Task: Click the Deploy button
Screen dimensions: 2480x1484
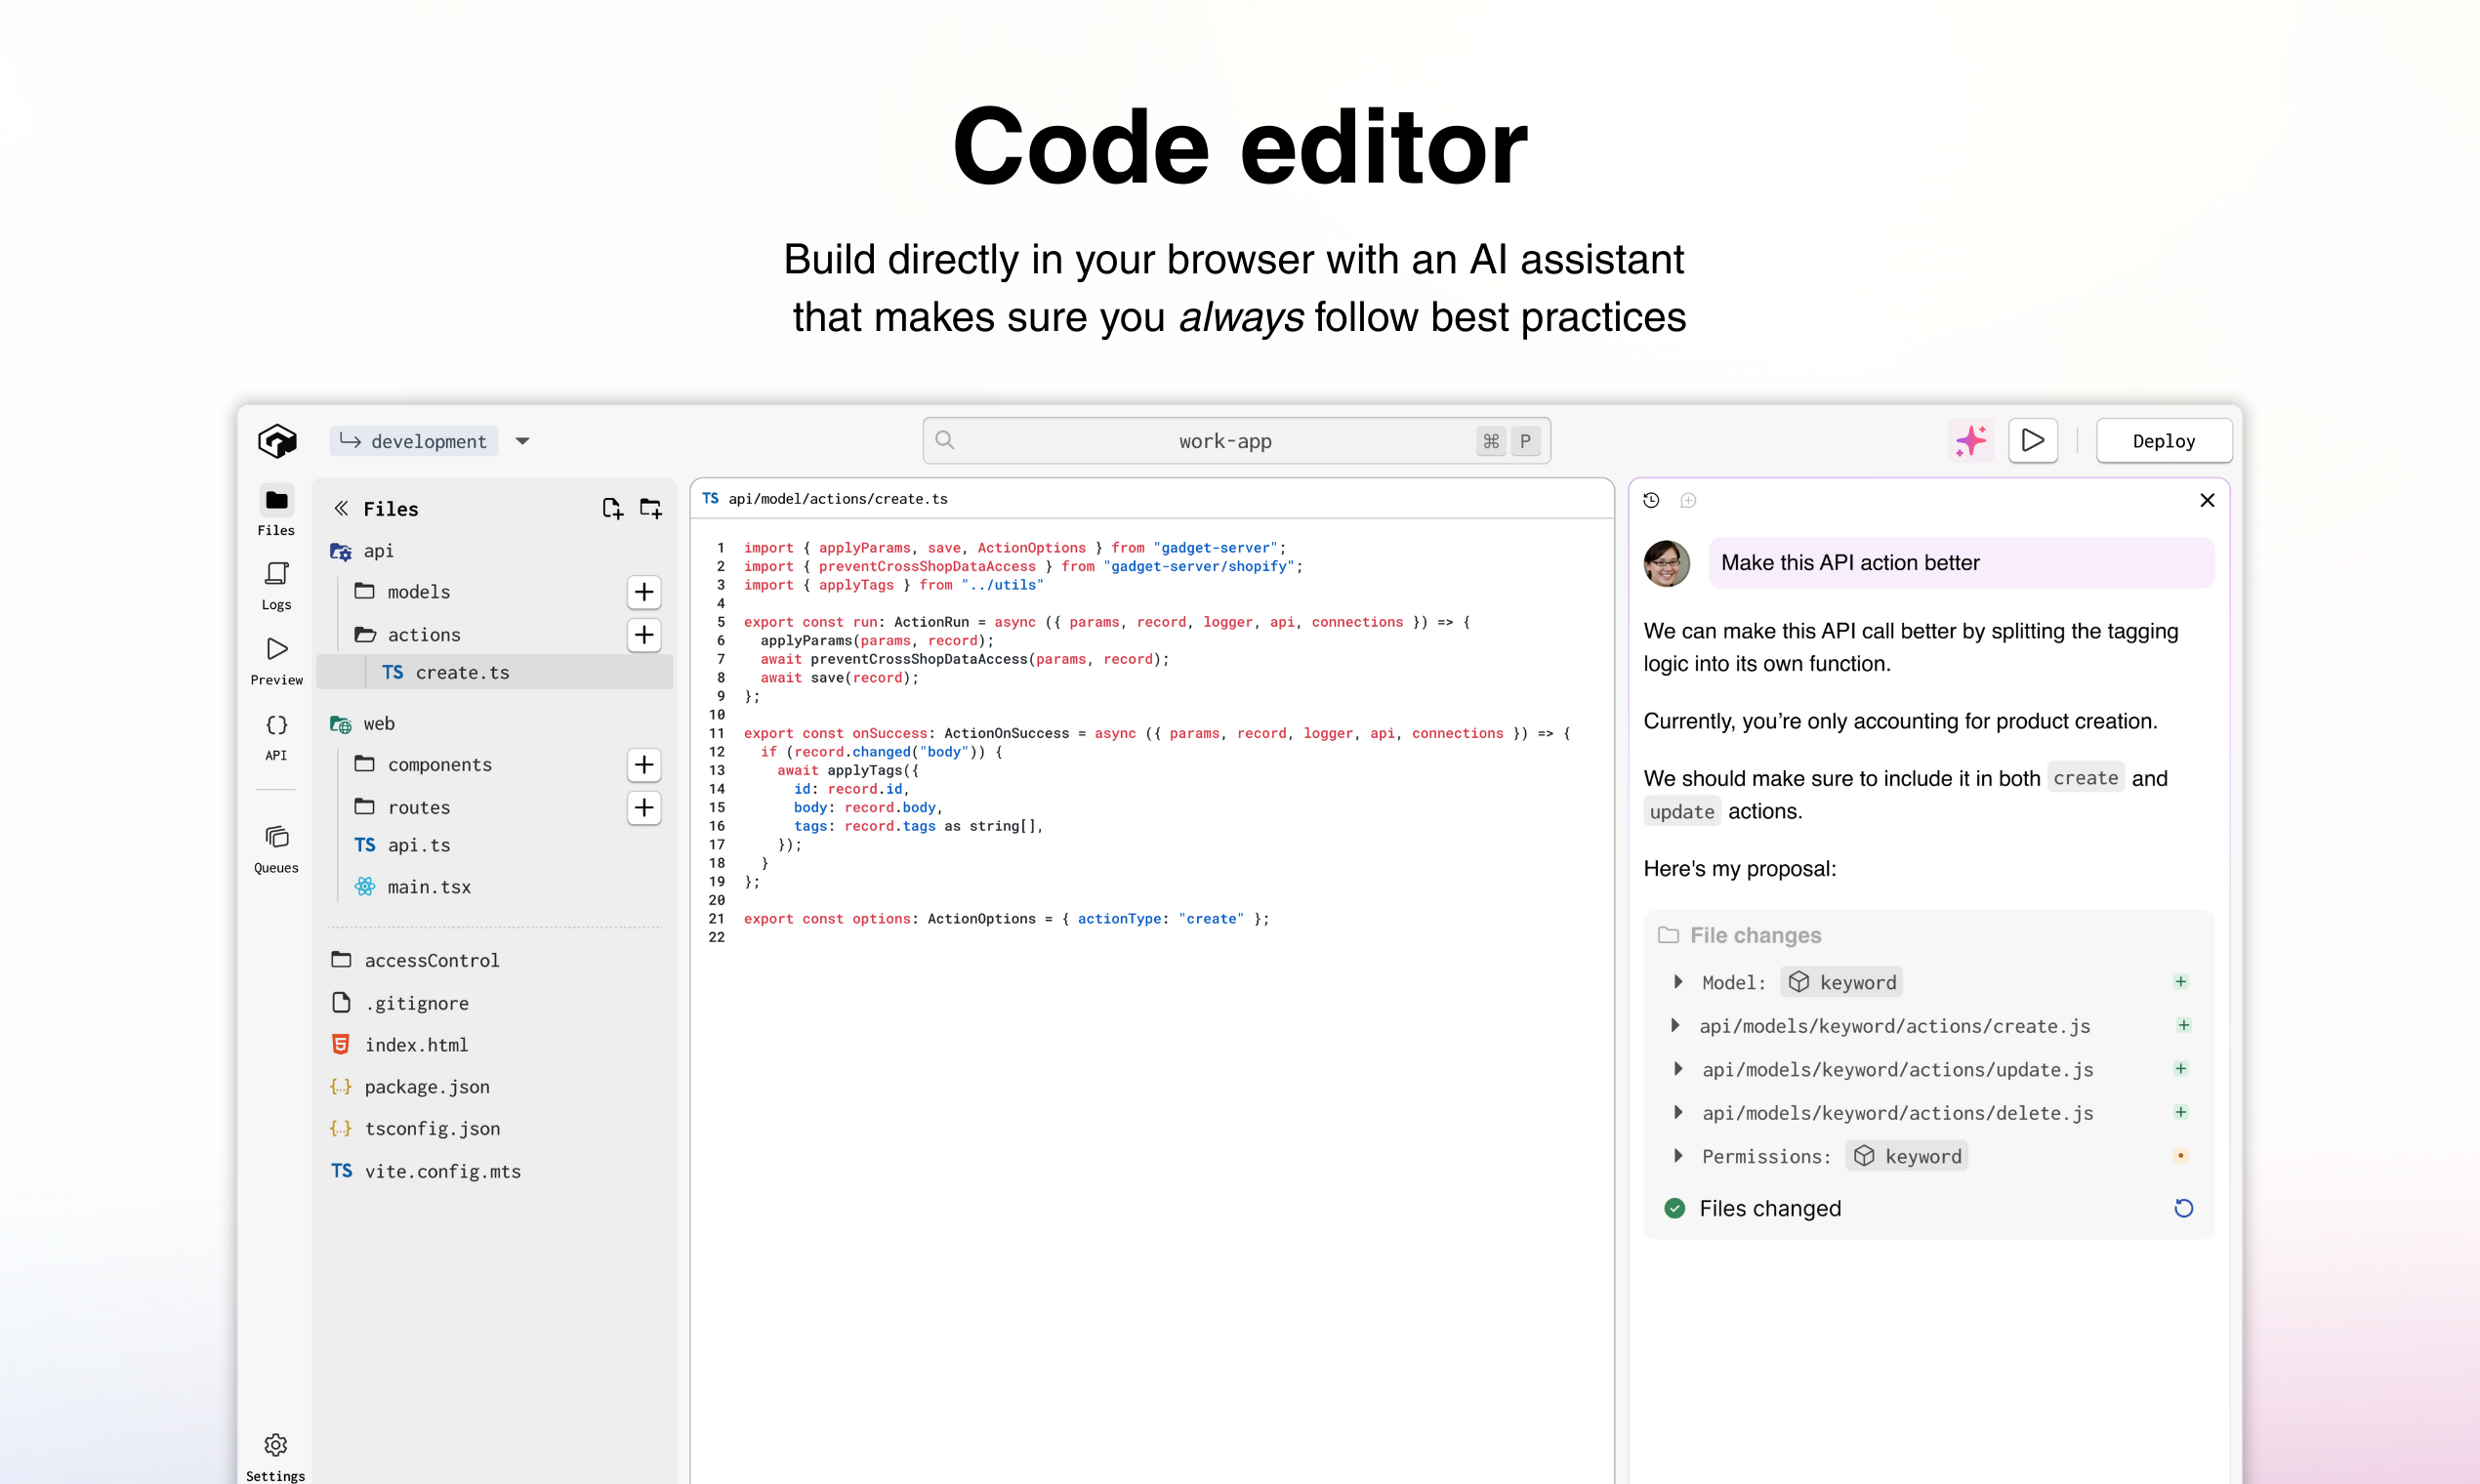Action: (2163, 441)
